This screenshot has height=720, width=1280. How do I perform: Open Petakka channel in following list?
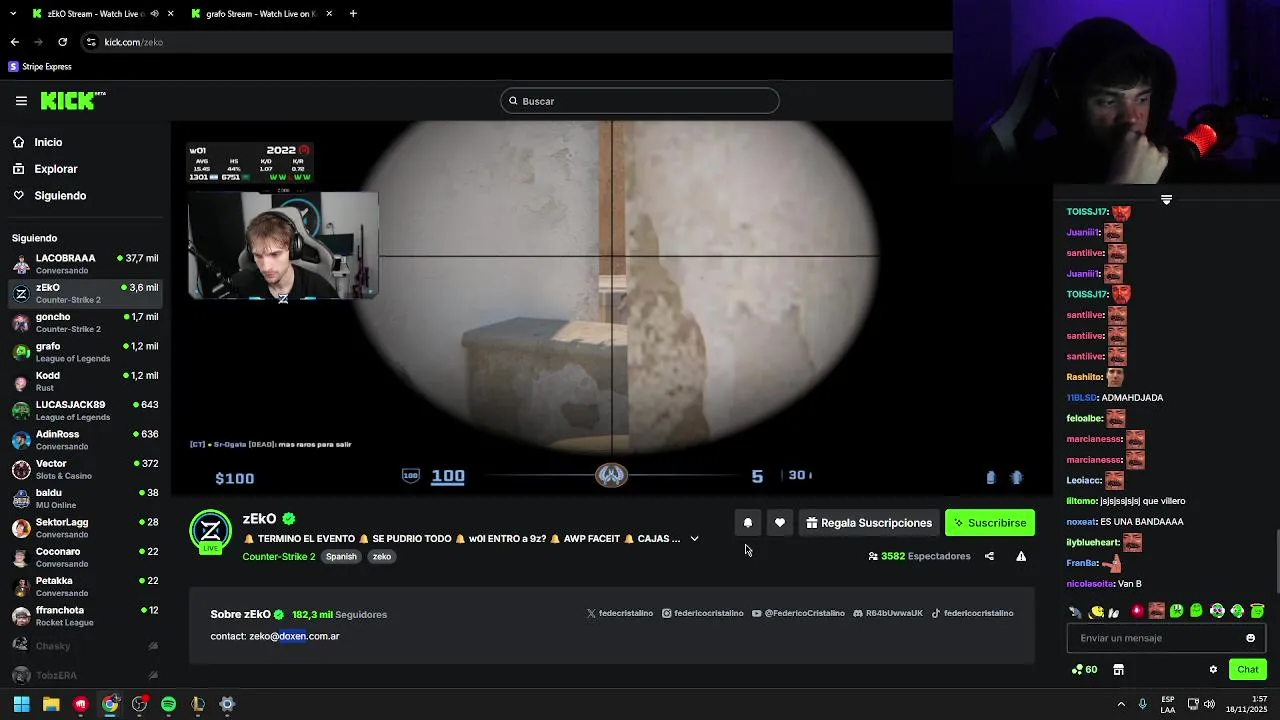pyautogui.click(x=85, y=586)
